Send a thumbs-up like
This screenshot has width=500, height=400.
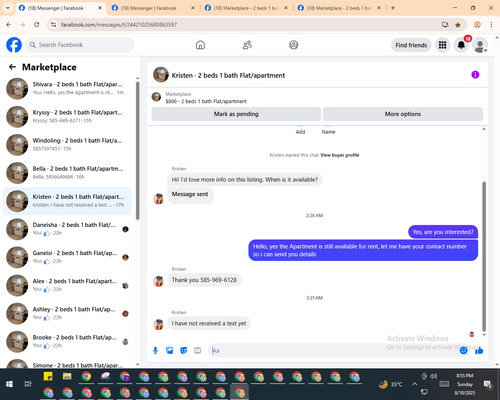coord(479,350)
